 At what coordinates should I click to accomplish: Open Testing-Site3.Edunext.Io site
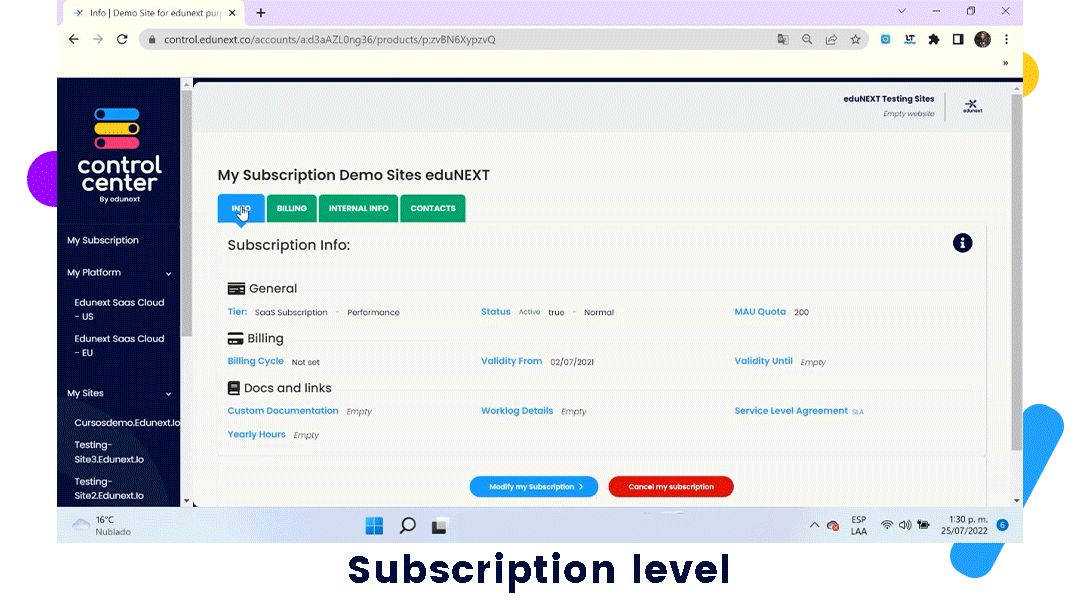(x=109, y=452)
